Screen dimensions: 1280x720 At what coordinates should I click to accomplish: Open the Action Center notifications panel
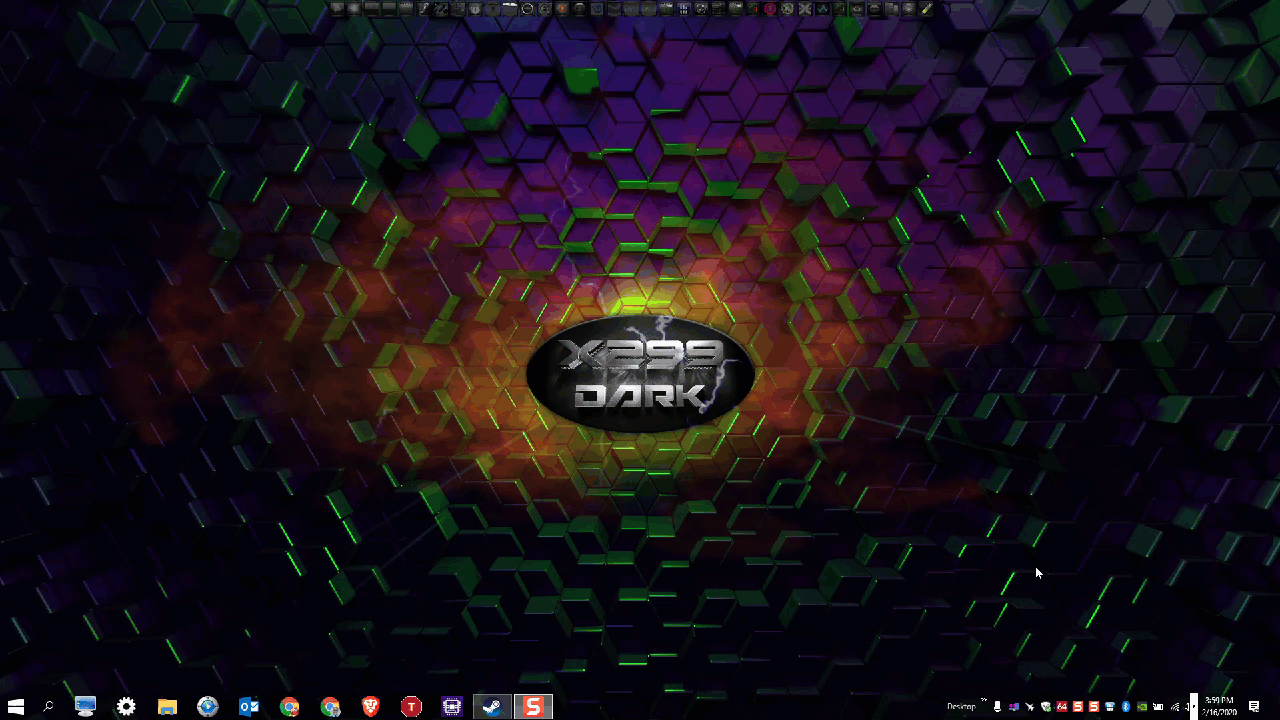tap(1254, 707)
